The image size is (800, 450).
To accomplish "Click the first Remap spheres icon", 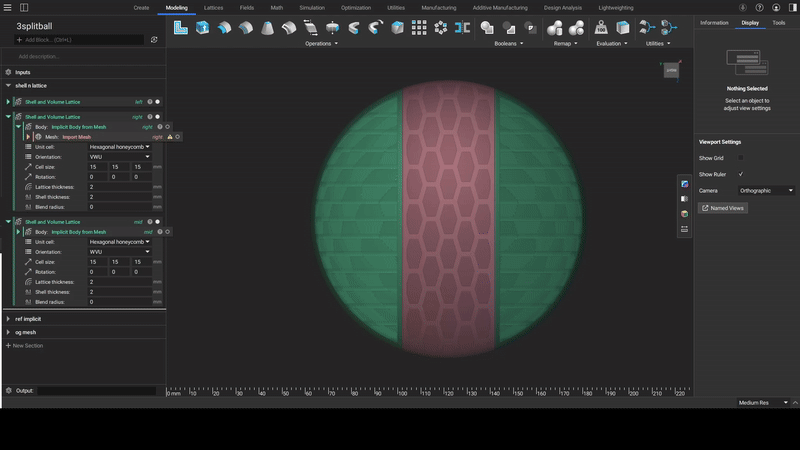I will (x=555, y=28).
